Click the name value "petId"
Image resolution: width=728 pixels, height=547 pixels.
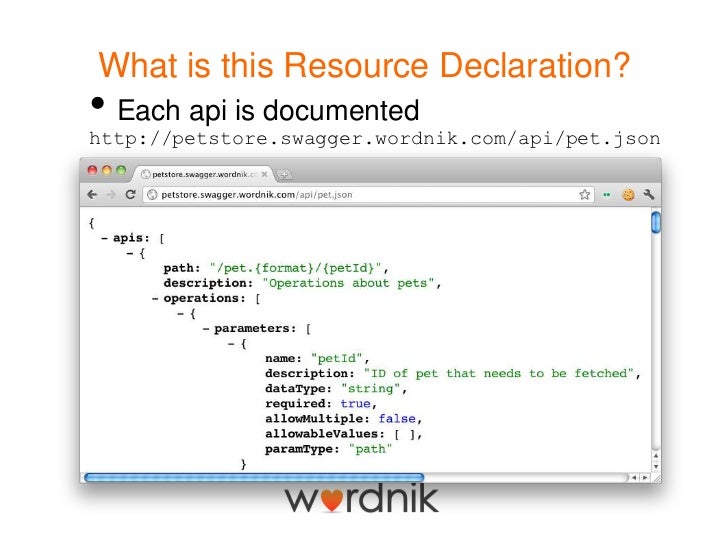[337, 358]
